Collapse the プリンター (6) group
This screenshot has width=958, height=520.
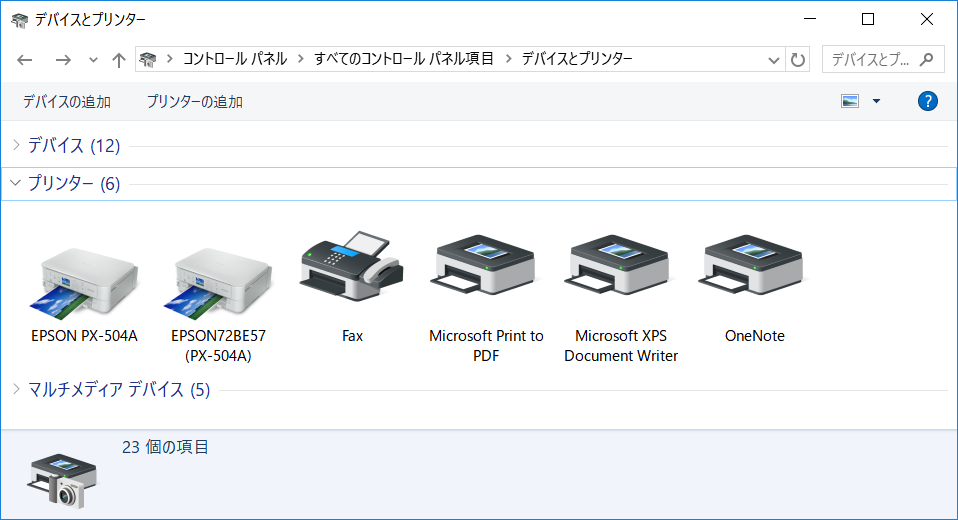(x=16, y=183)
